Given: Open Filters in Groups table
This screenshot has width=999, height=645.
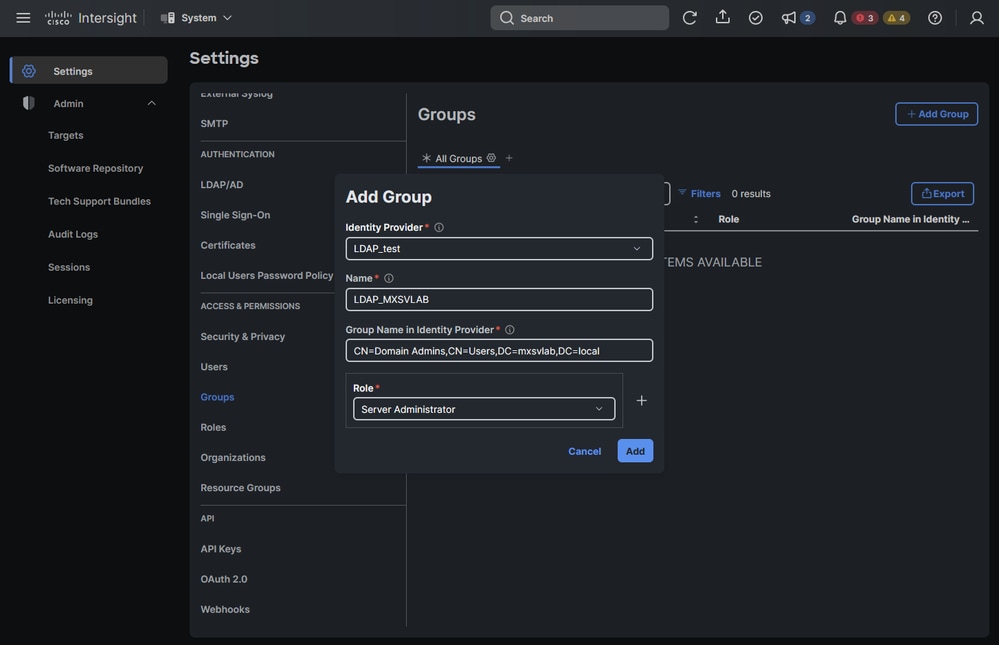Looking at the screenshot, I should pyautogui.click(x=699, y=193).
